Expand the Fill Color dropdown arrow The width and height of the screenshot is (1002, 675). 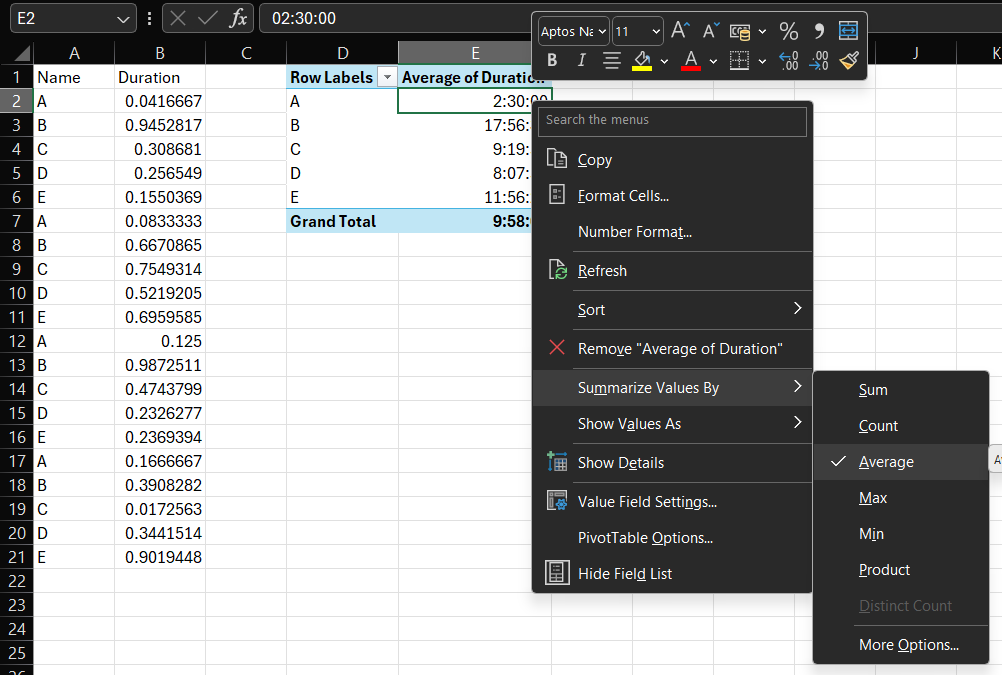point(665,61)
